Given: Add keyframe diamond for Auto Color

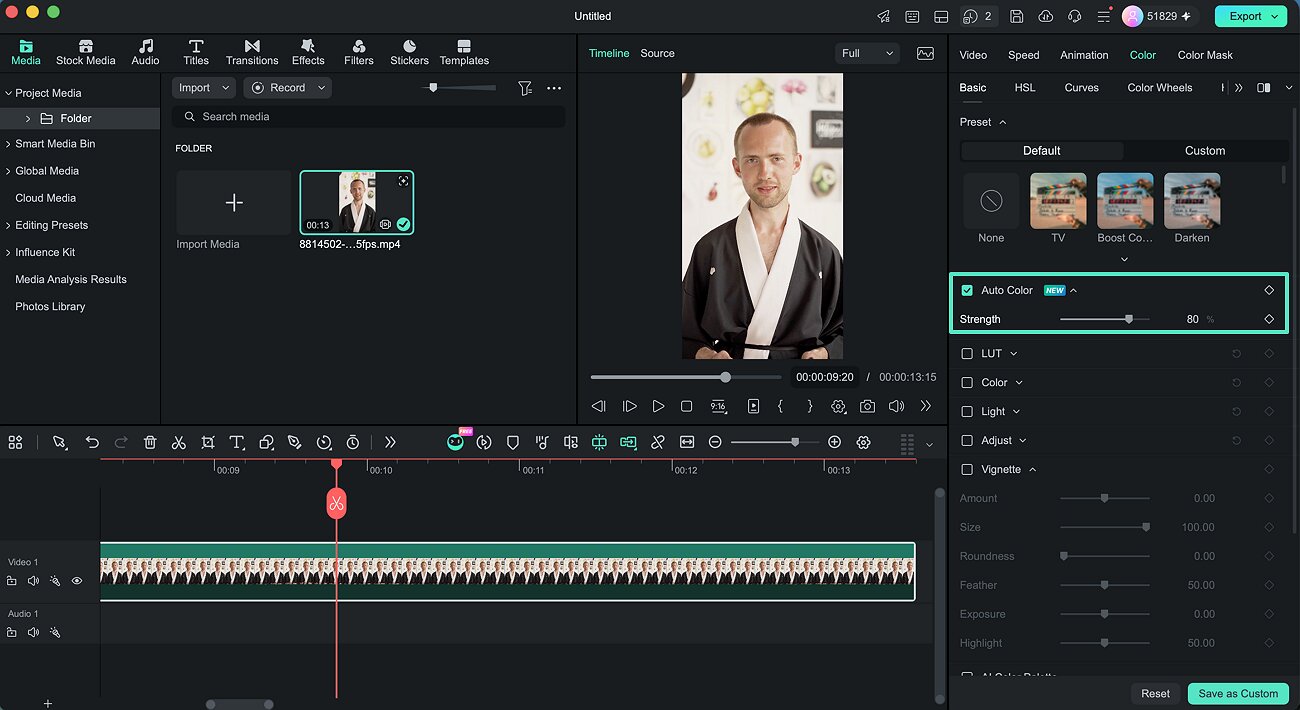Looking at the screenshot, I should click(1269, 290).
